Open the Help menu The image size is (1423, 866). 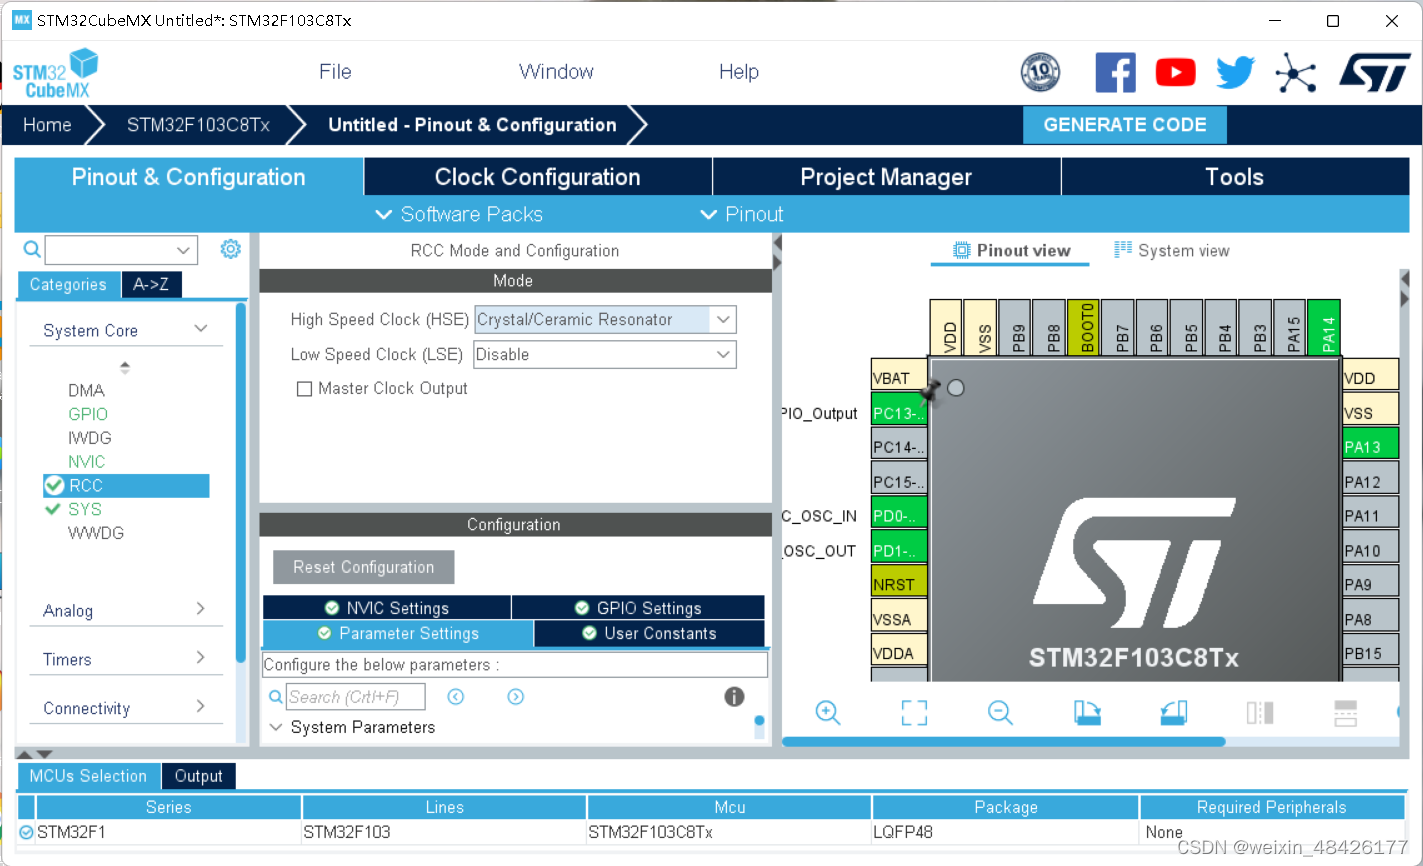pyautogui.click(x=739, y=72)
